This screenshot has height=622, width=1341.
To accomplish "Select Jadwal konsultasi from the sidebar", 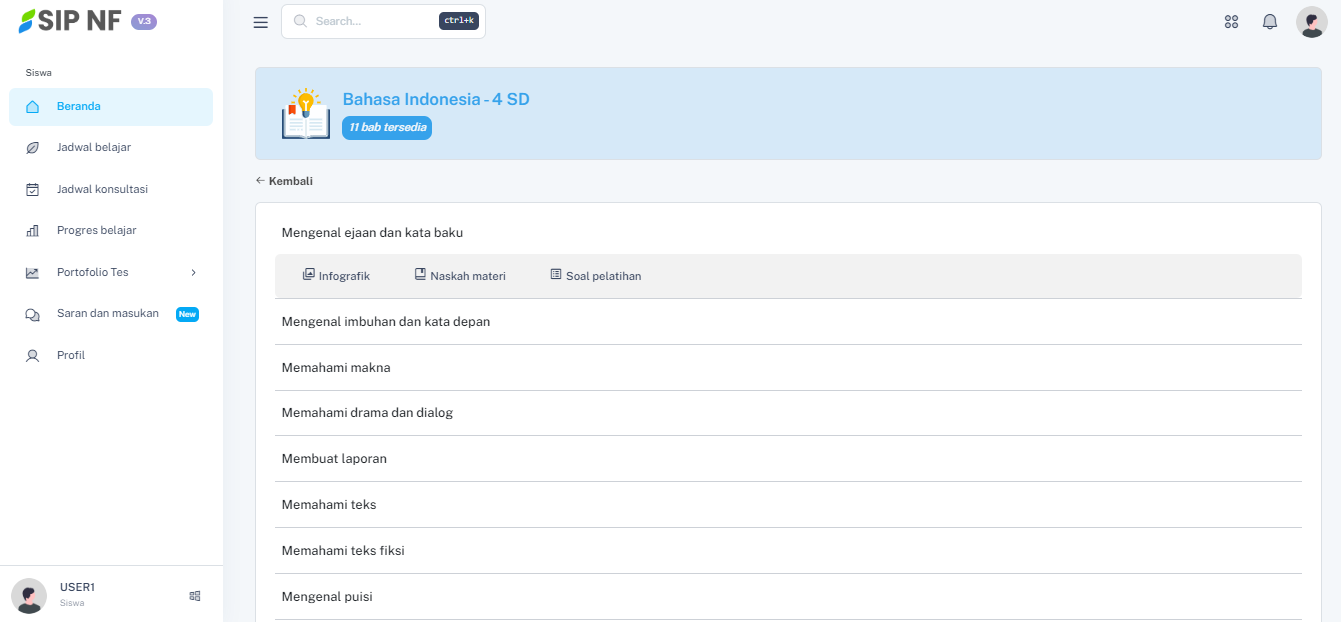I will point(102,189).
